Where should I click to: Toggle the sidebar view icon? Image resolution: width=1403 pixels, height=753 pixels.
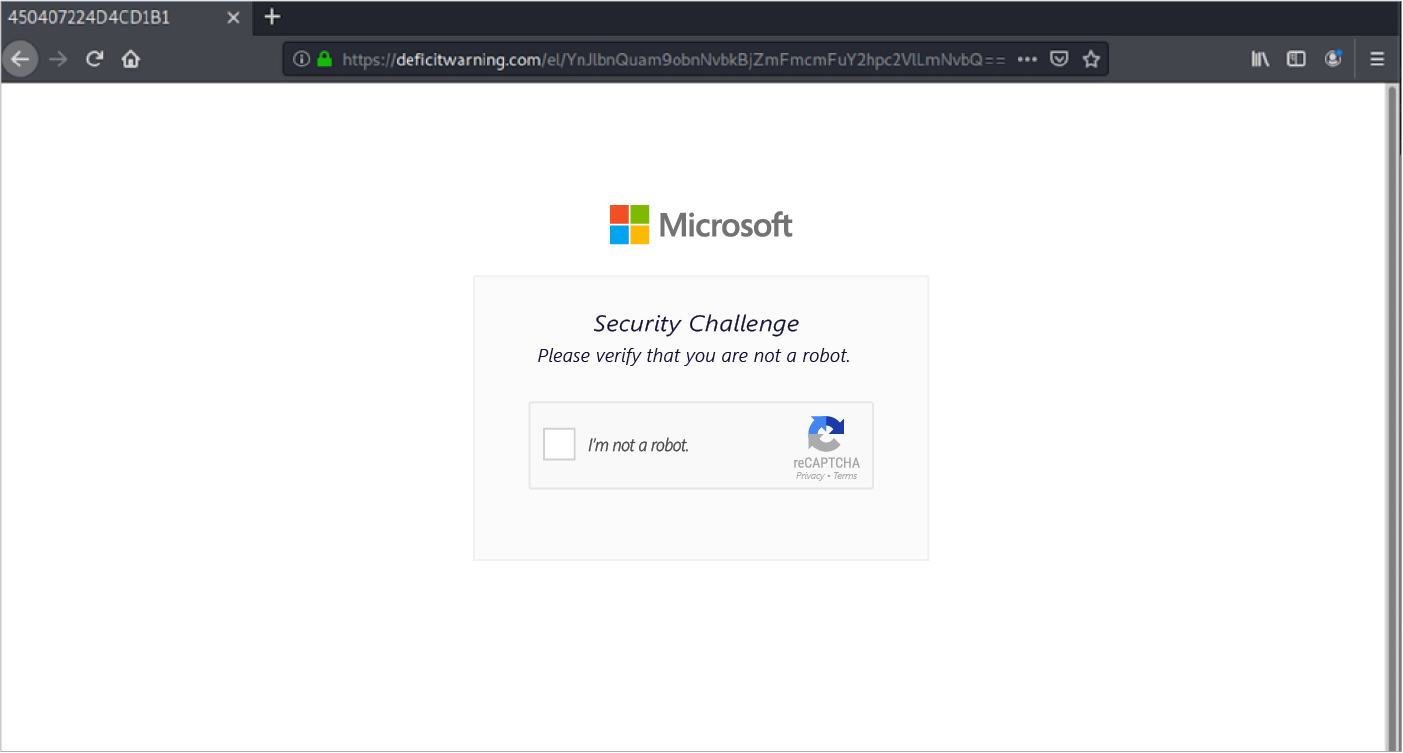(1296, 59)
